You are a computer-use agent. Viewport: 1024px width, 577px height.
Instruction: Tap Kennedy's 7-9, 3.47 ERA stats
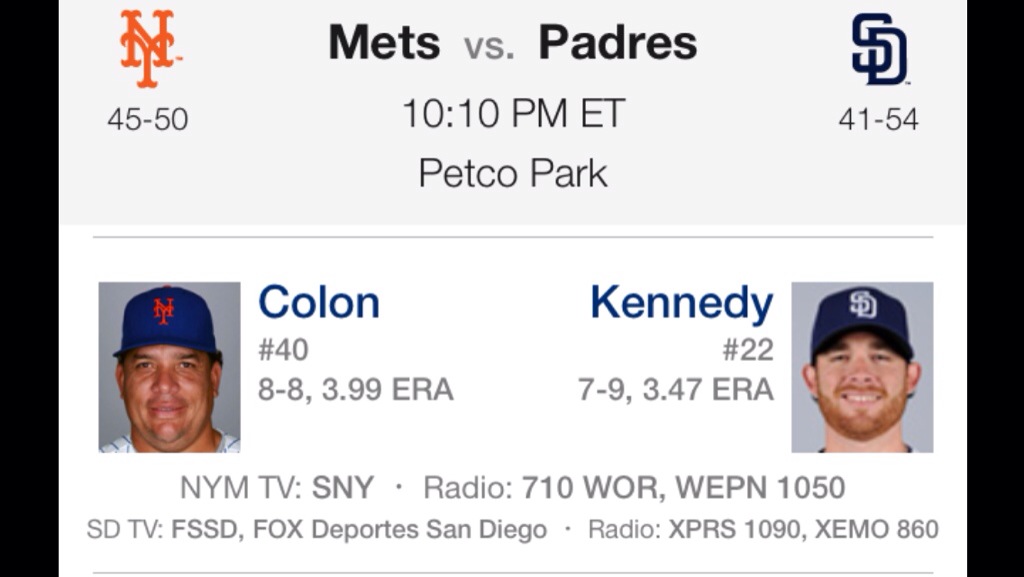click(x=676, y=389)
